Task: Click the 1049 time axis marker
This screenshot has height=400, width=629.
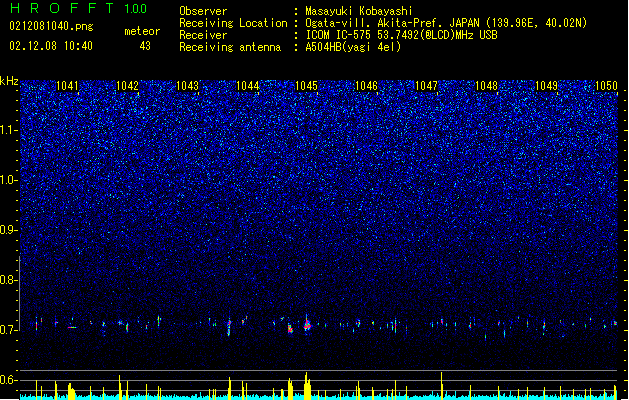Action: point(546,86)
